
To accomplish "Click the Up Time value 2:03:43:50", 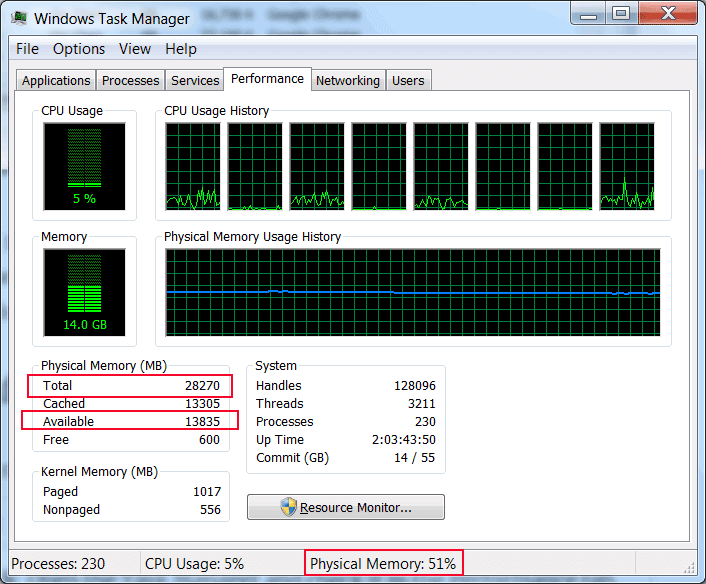I will [x=403, y=440].
